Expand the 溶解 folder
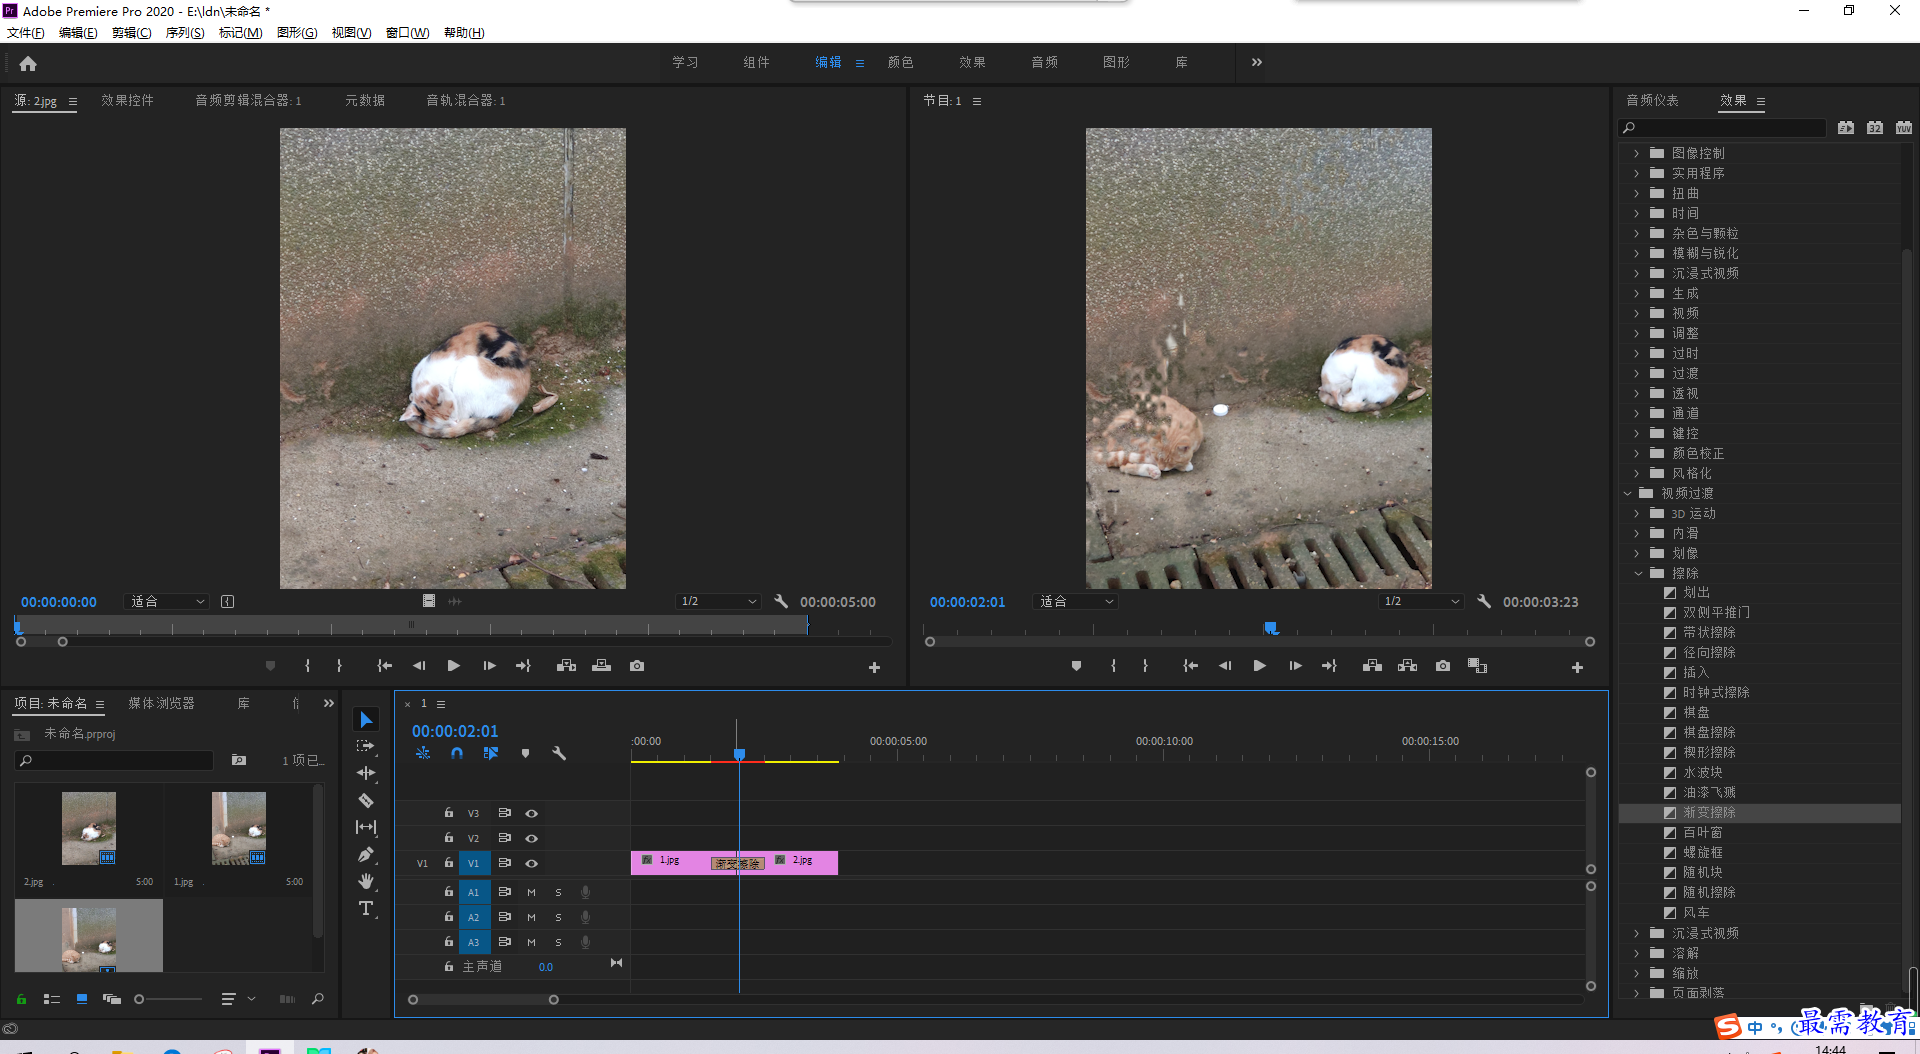 1637,953
